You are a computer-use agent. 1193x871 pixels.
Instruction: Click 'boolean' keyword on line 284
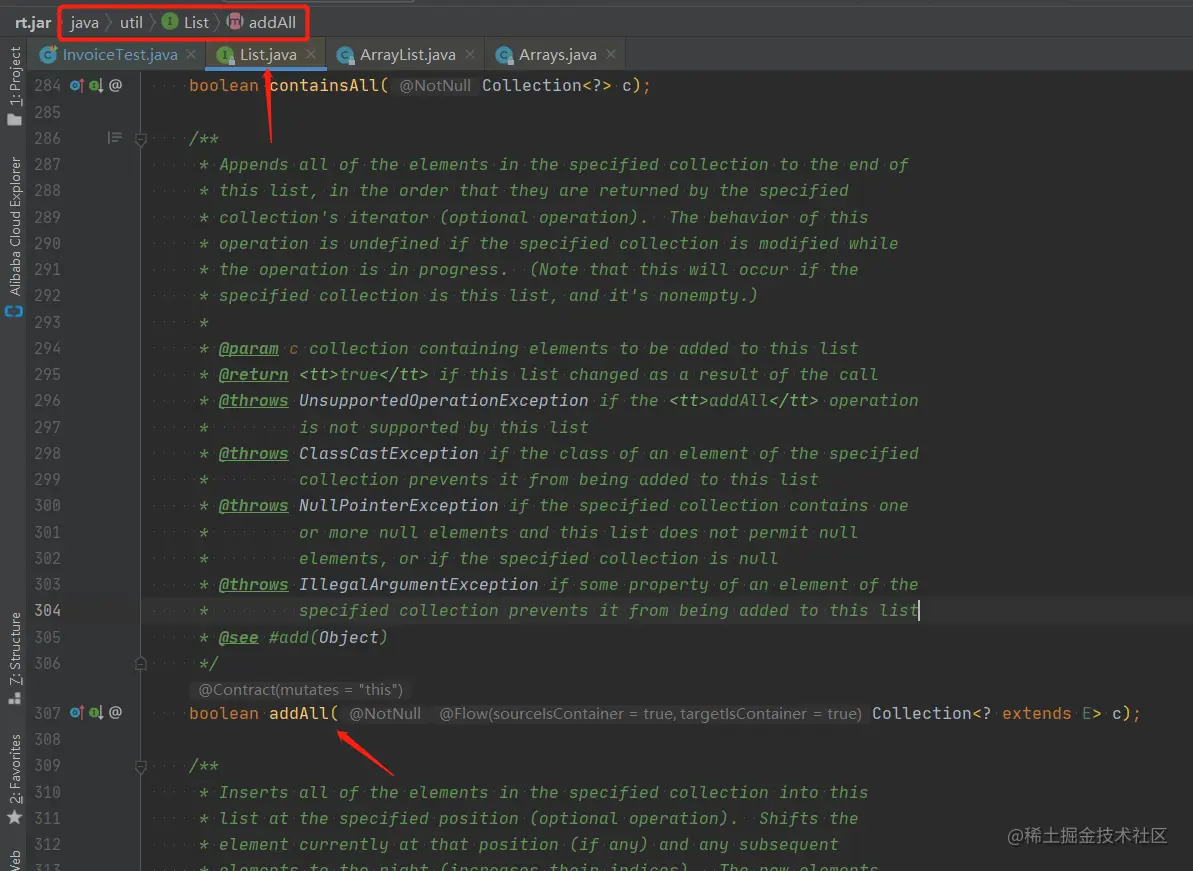(x=224, y=85)
